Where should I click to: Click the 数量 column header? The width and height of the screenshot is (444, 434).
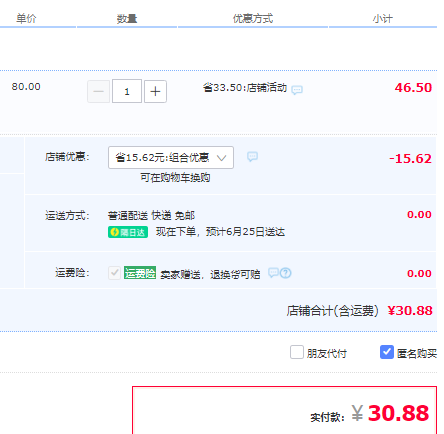pos(127,19)
